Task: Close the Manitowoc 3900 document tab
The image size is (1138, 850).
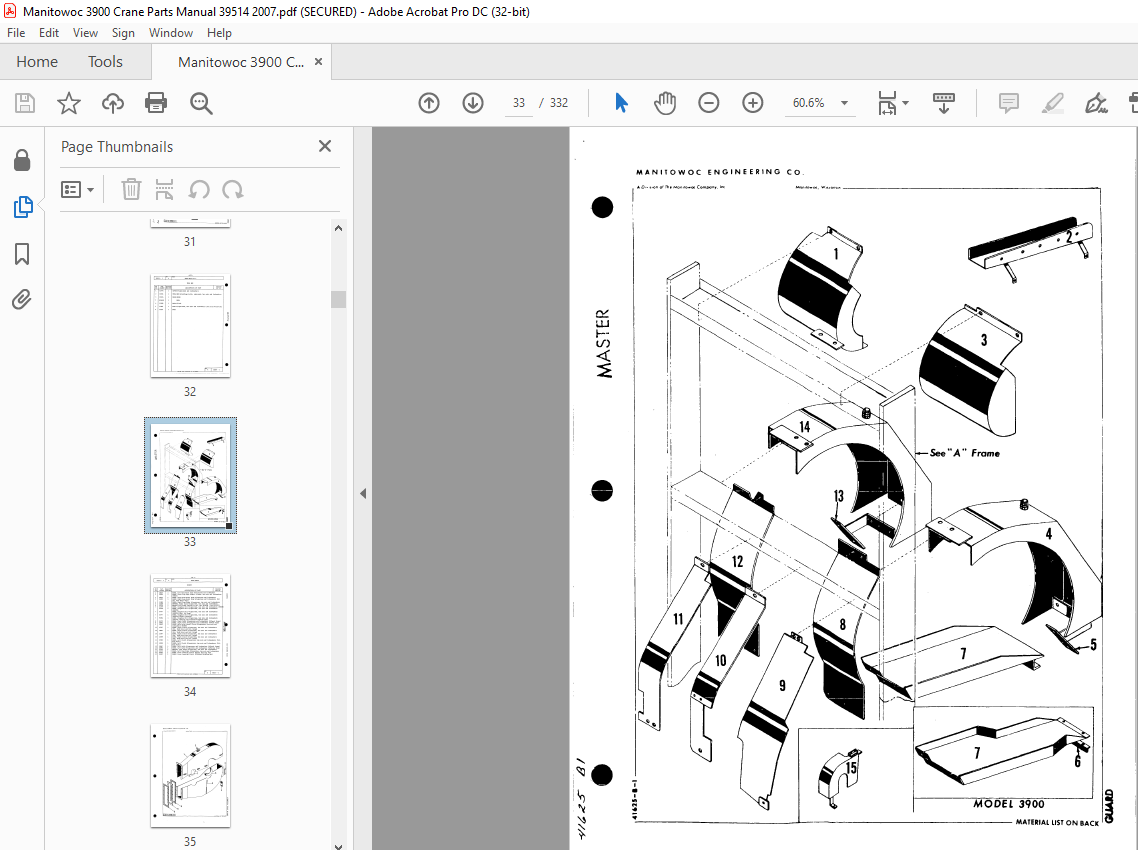Action: coord(318,62)
